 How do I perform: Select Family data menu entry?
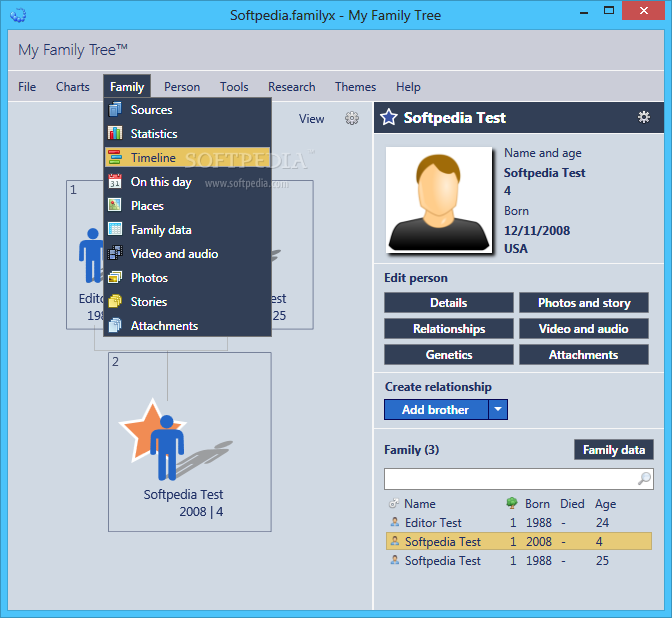pyautogui.click(x=188, y=230)
